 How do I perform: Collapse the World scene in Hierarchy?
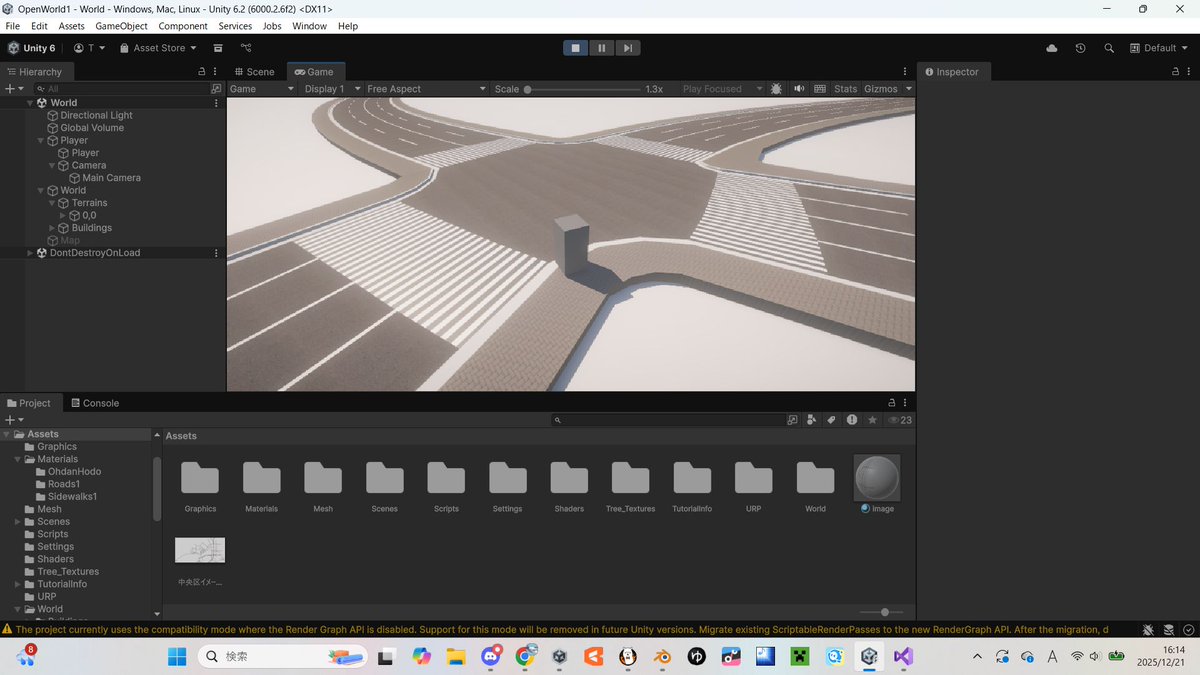(30, 102)
